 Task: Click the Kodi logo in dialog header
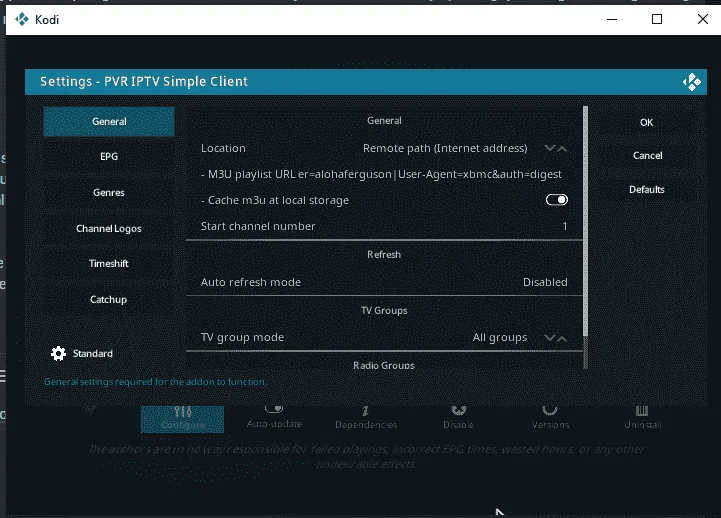[692, 82]
